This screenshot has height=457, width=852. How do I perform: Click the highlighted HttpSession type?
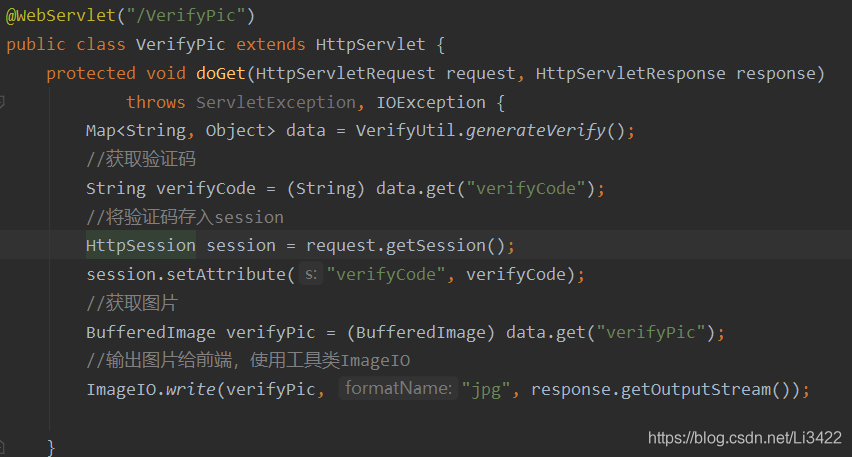(140, 246)
